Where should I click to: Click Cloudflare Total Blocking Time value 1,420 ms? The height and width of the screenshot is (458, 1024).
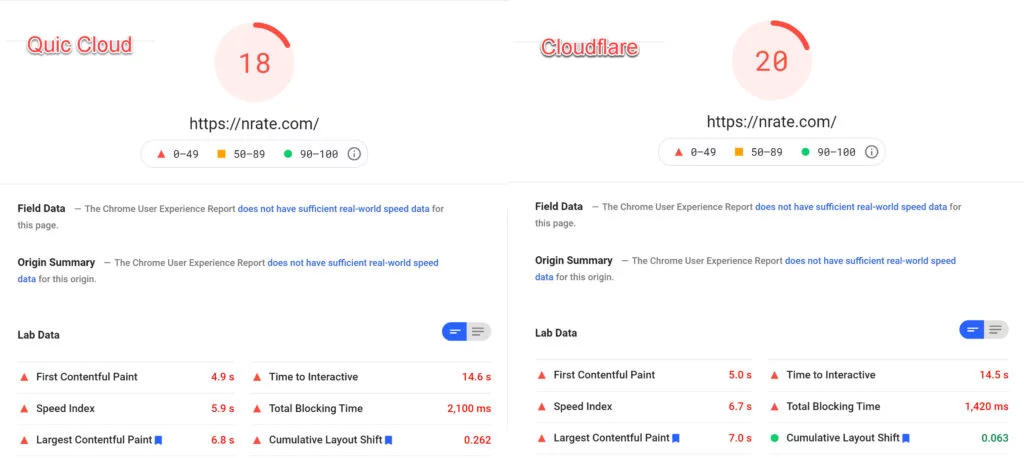986,406
